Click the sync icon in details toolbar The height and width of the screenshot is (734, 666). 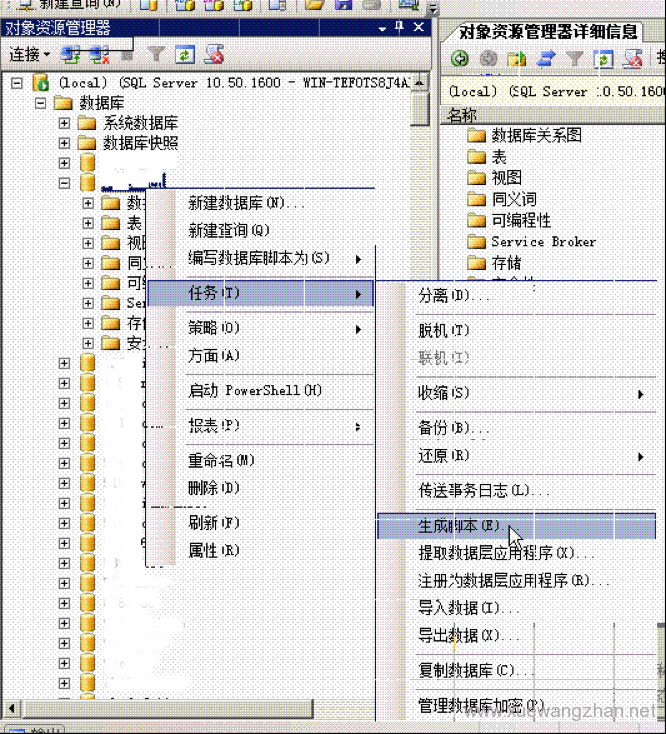click(x=546, y=59)
